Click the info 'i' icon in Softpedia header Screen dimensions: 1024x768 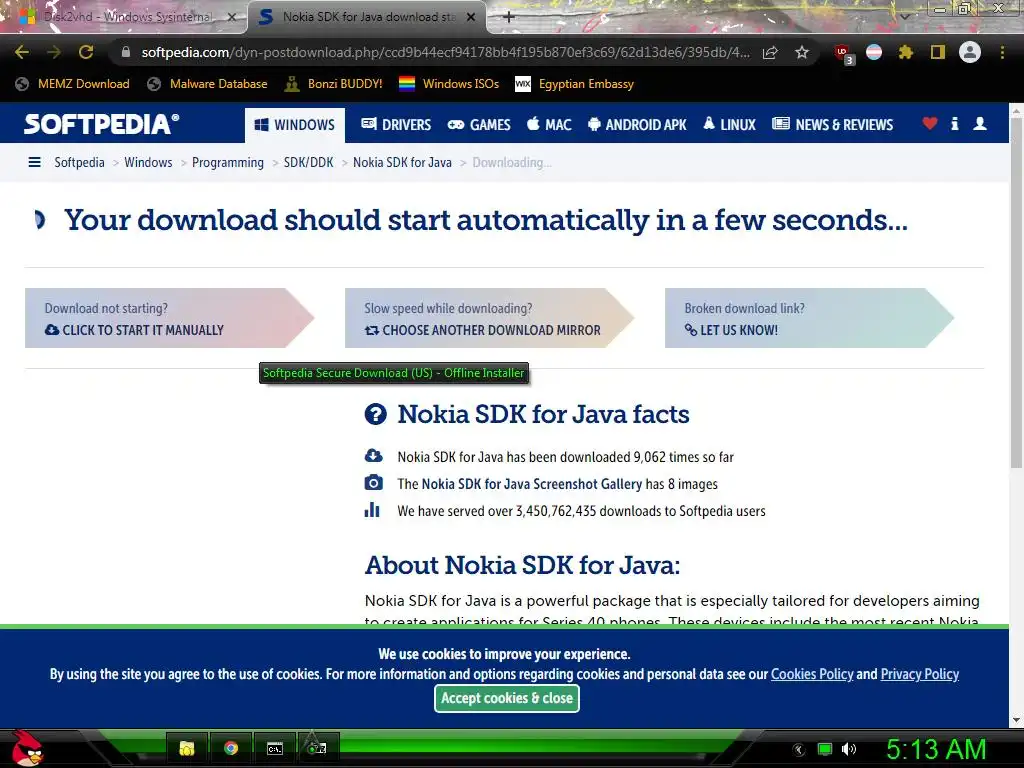[x=955, y=123]
